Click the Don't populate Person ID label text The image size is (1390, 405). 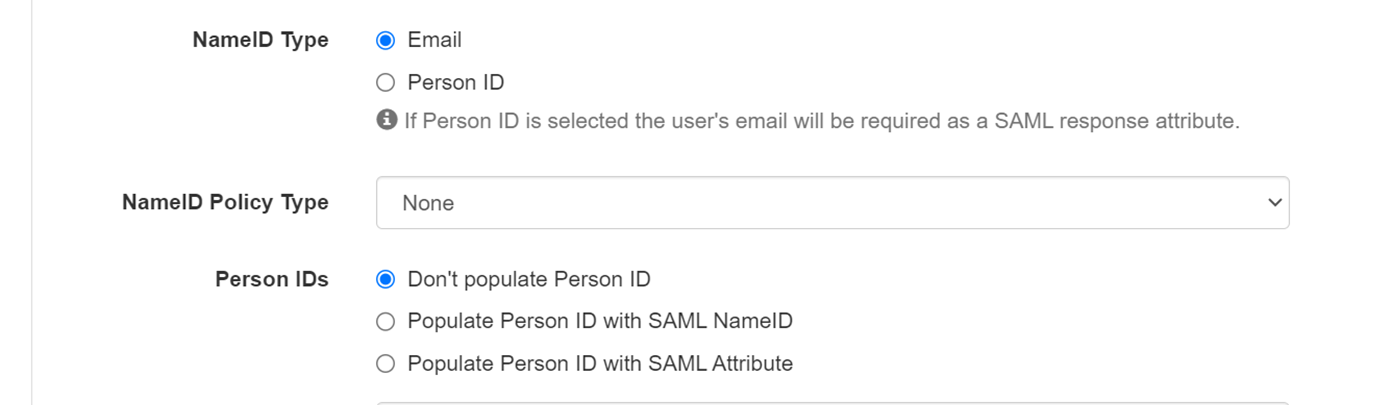529,279
